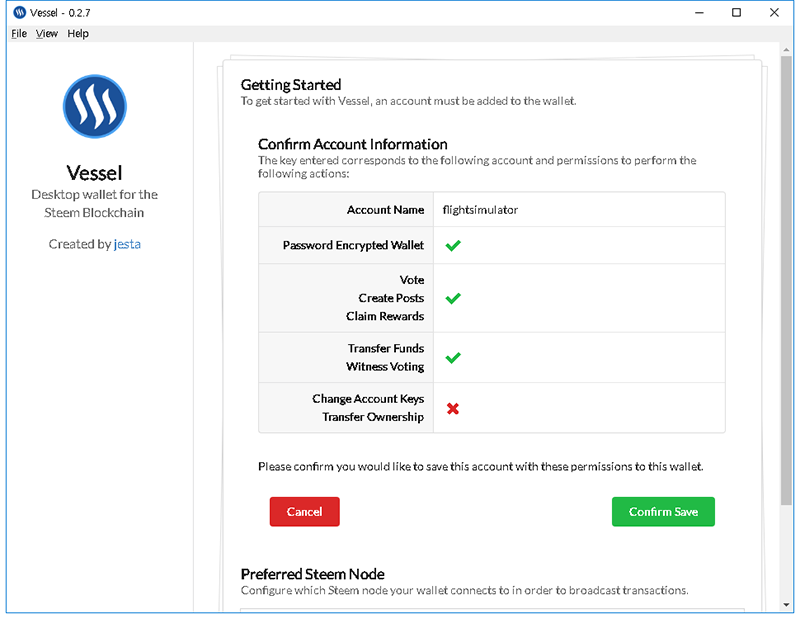This screenshot has width=800, height=619.
Task: Click the red X beside Change Account Keys
Action: tap(453, 408)
